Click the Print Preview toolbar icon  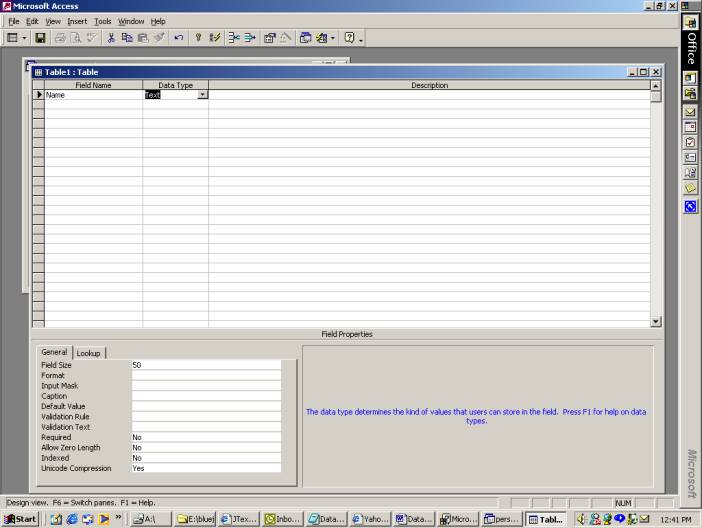76,38
